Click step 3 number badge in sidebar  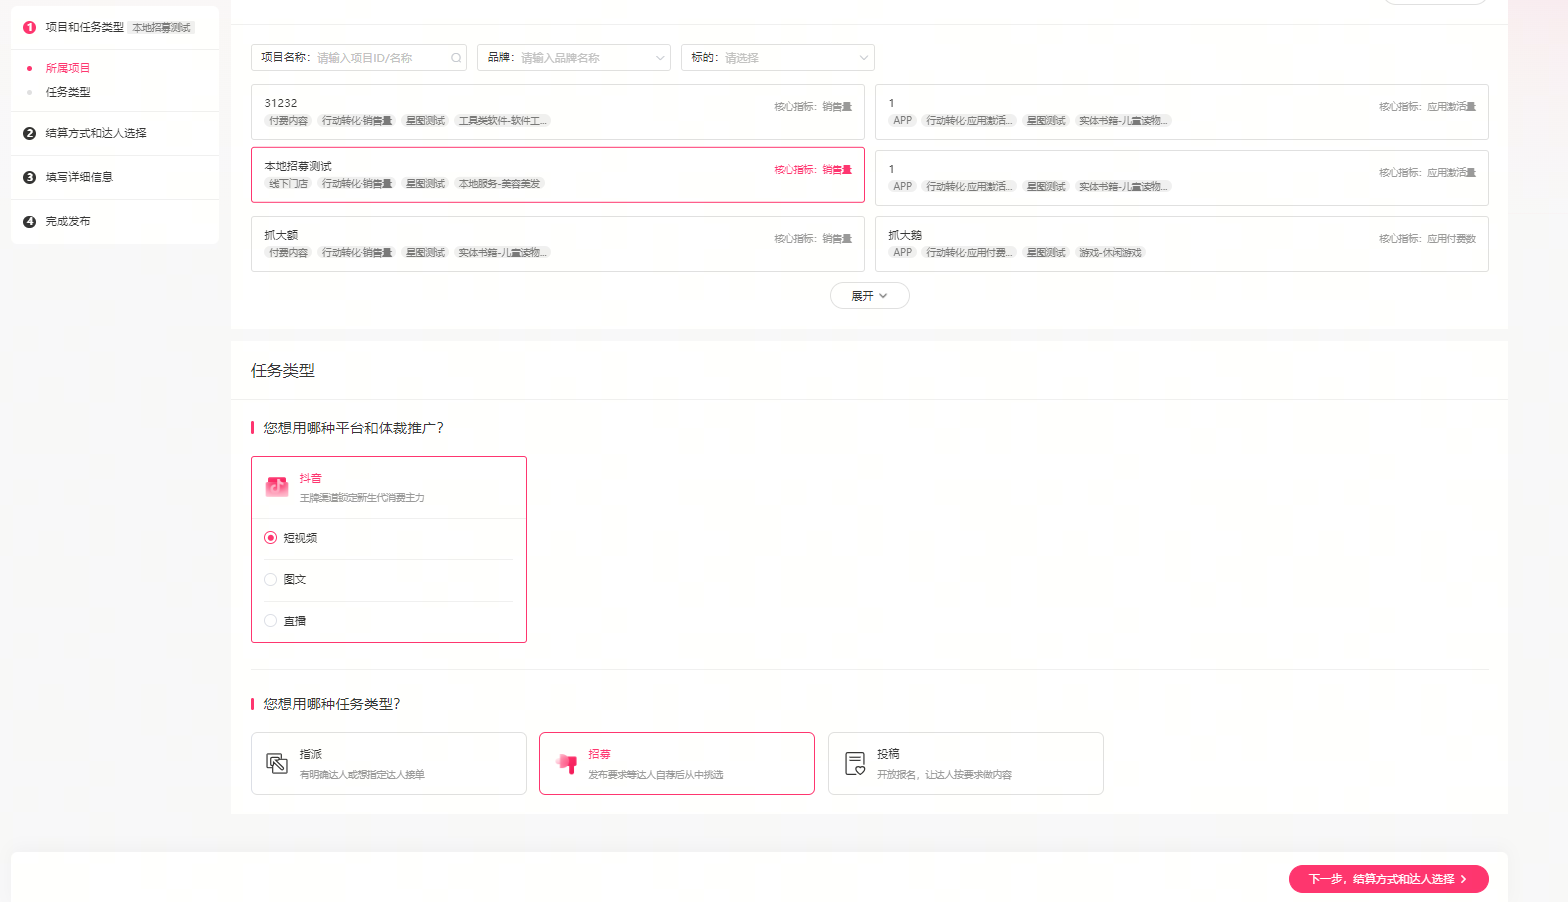29,177
